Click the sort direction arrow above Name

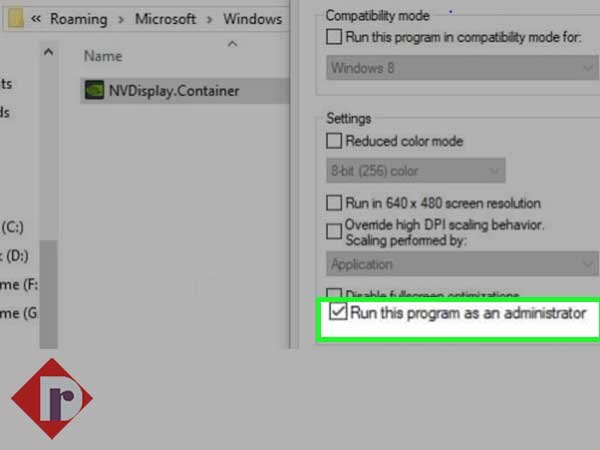(x=232, y=44)
